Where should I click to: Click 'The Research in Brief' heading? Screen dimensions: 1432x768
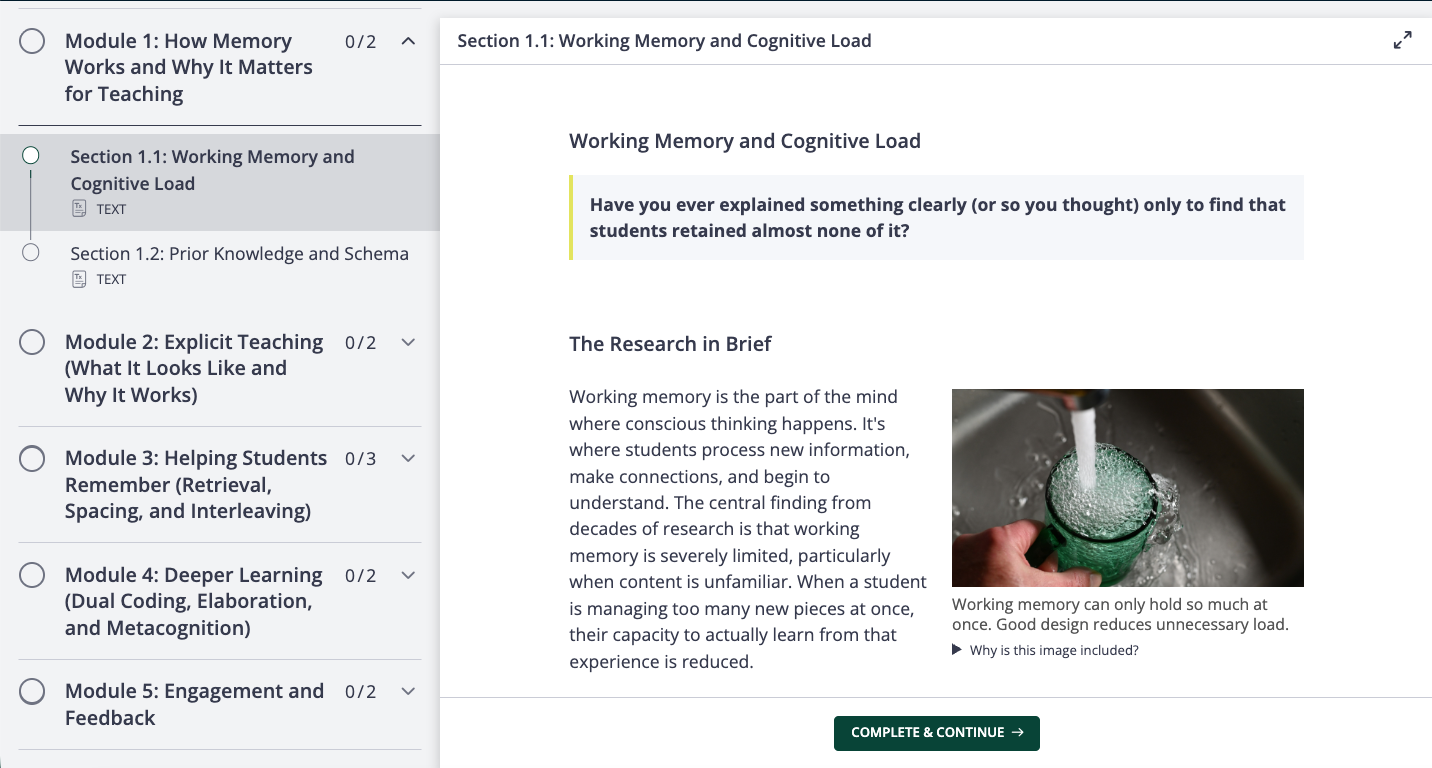(670, 344)
